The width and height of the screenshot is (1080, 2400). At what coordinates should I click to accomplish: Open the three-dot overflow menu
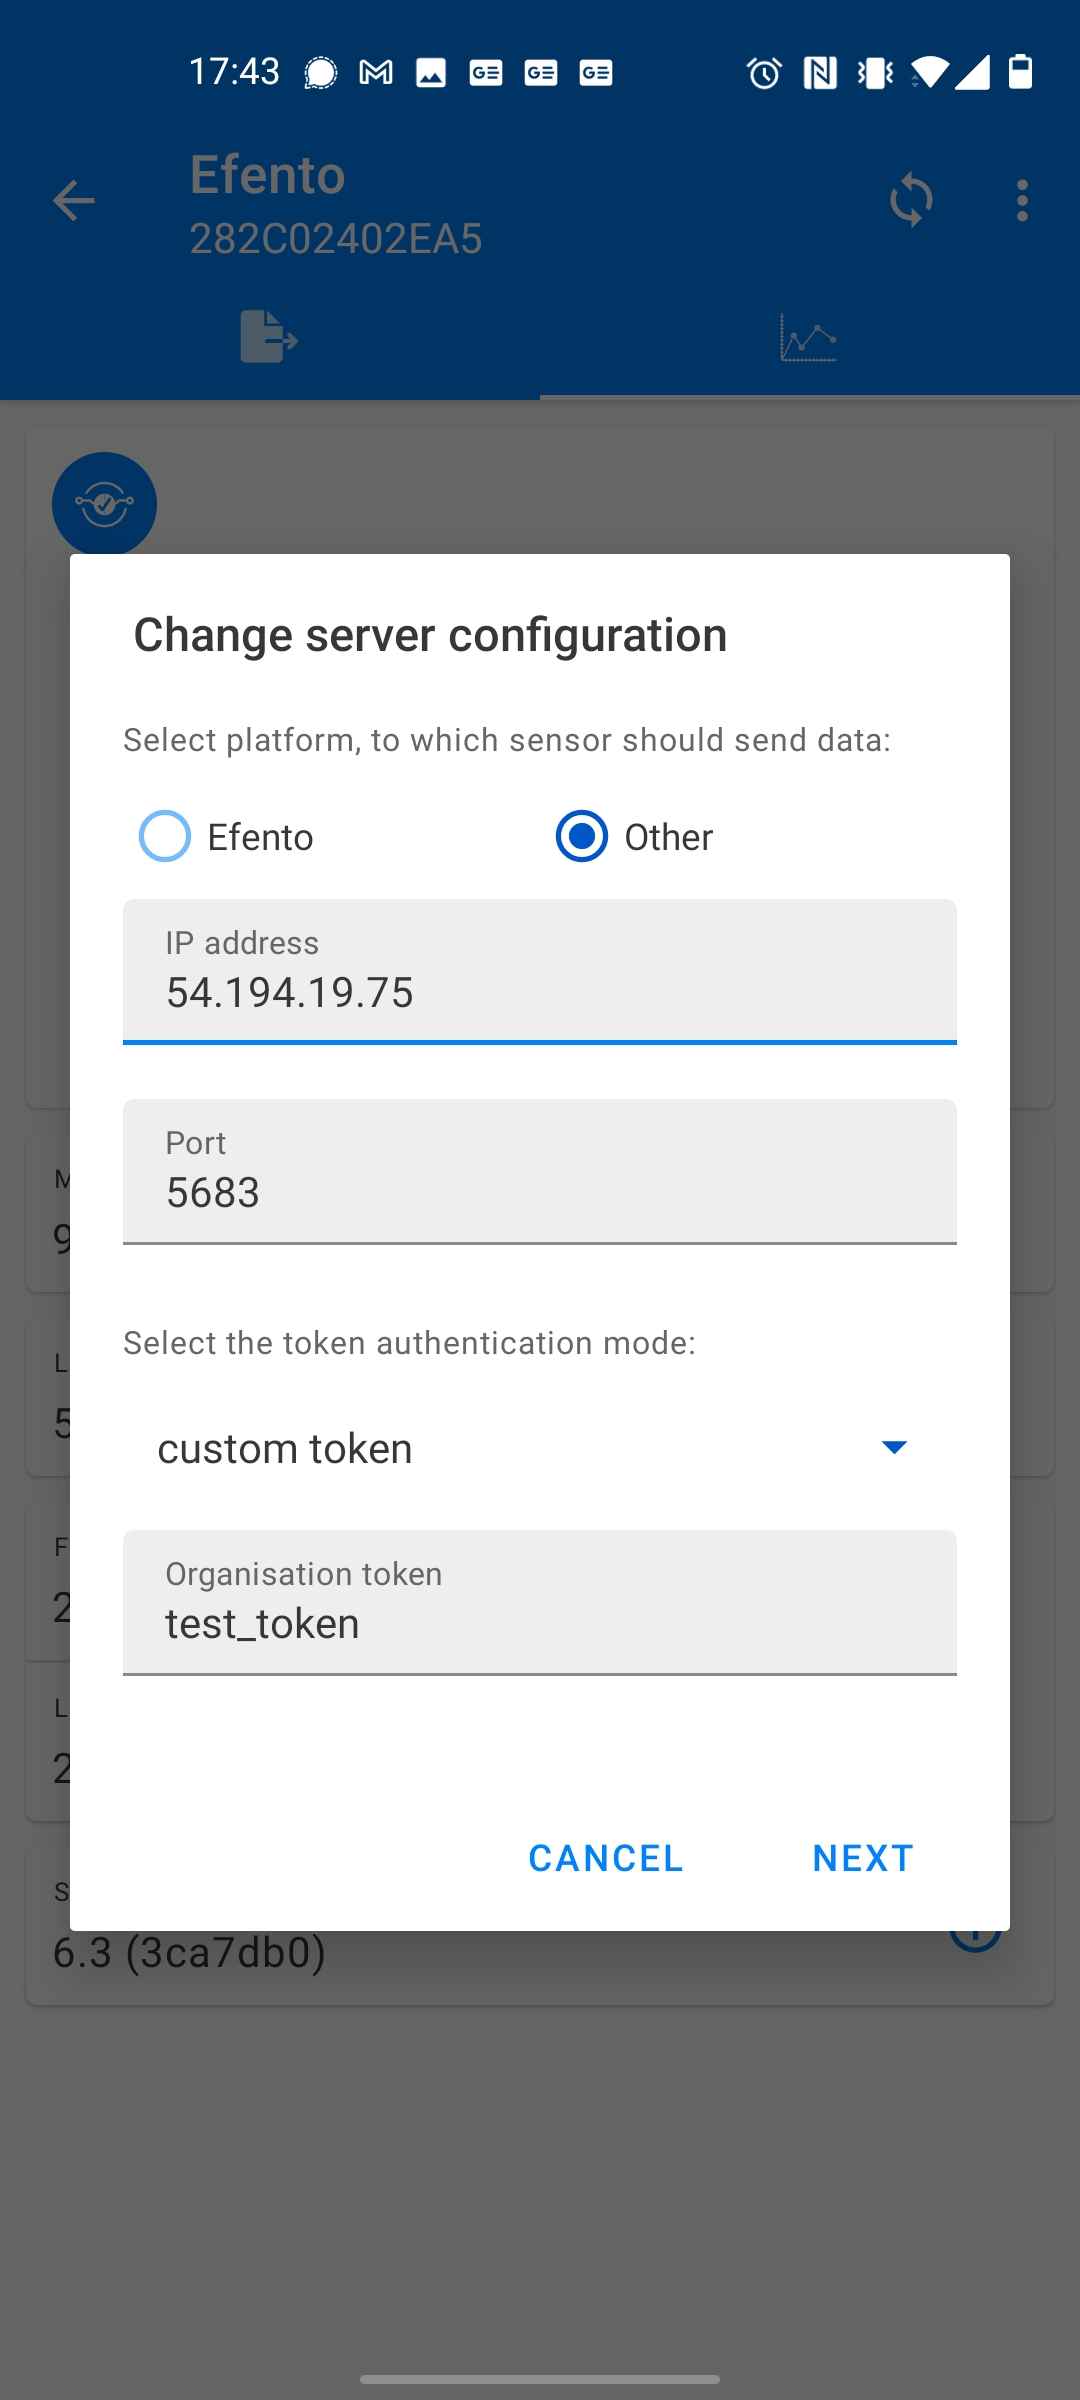pos(1021,201)
